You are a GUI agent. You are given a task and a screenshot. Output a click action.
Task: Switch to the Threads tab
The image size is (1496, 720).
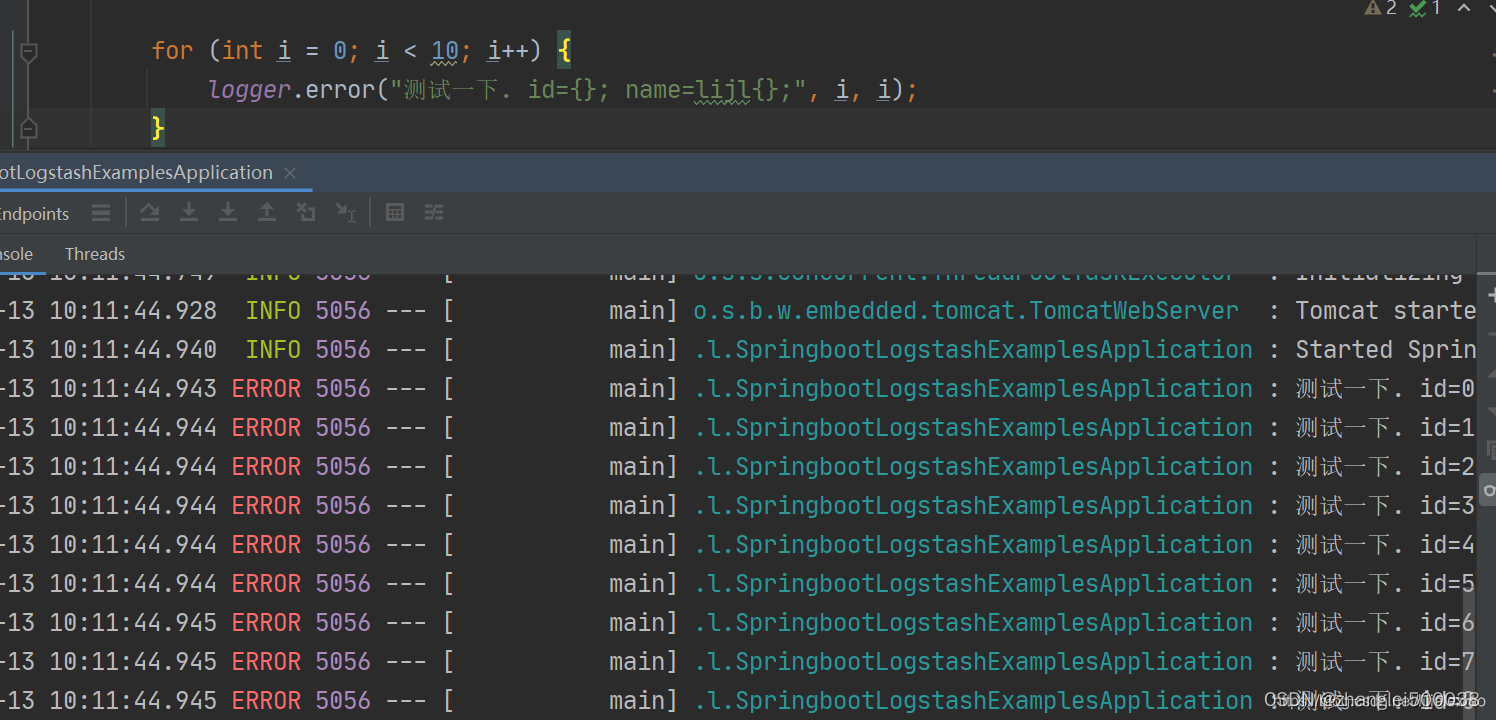click(94, 253)
